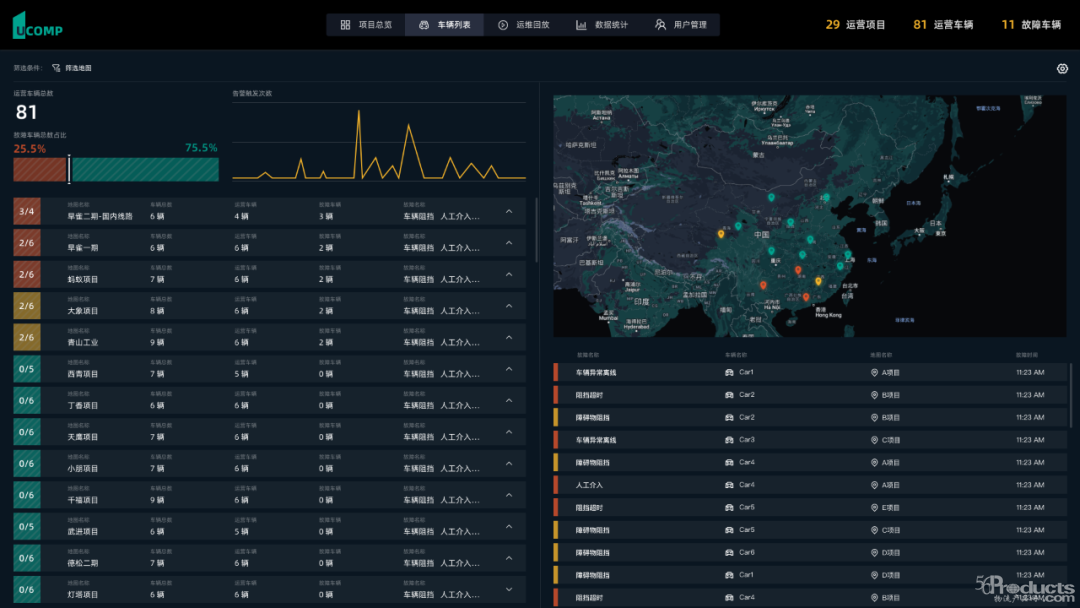Switch to the 项目总览 tab
This screenshot has height=608, width=1080.
click(x=366, y=25)
